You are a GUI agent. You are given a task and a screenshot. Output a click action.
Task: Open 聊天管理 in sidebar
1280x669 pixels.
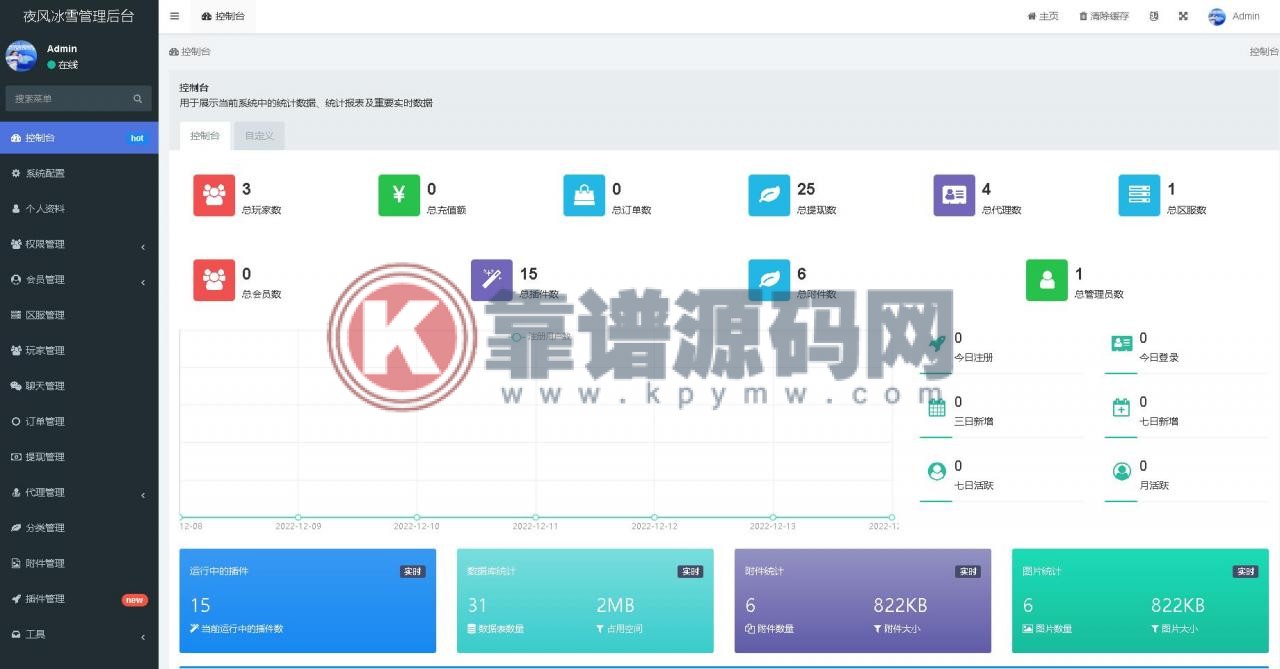(79, 386)
